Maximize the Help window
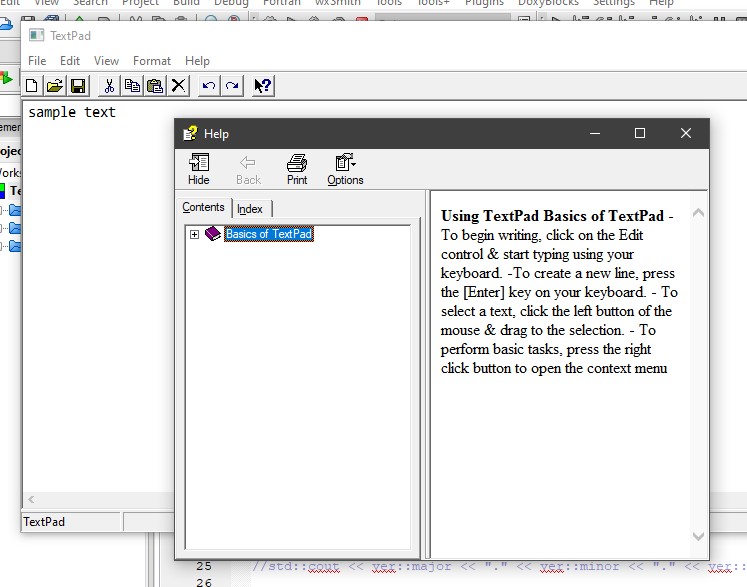The image size is (747, 587). coord(640,133)
